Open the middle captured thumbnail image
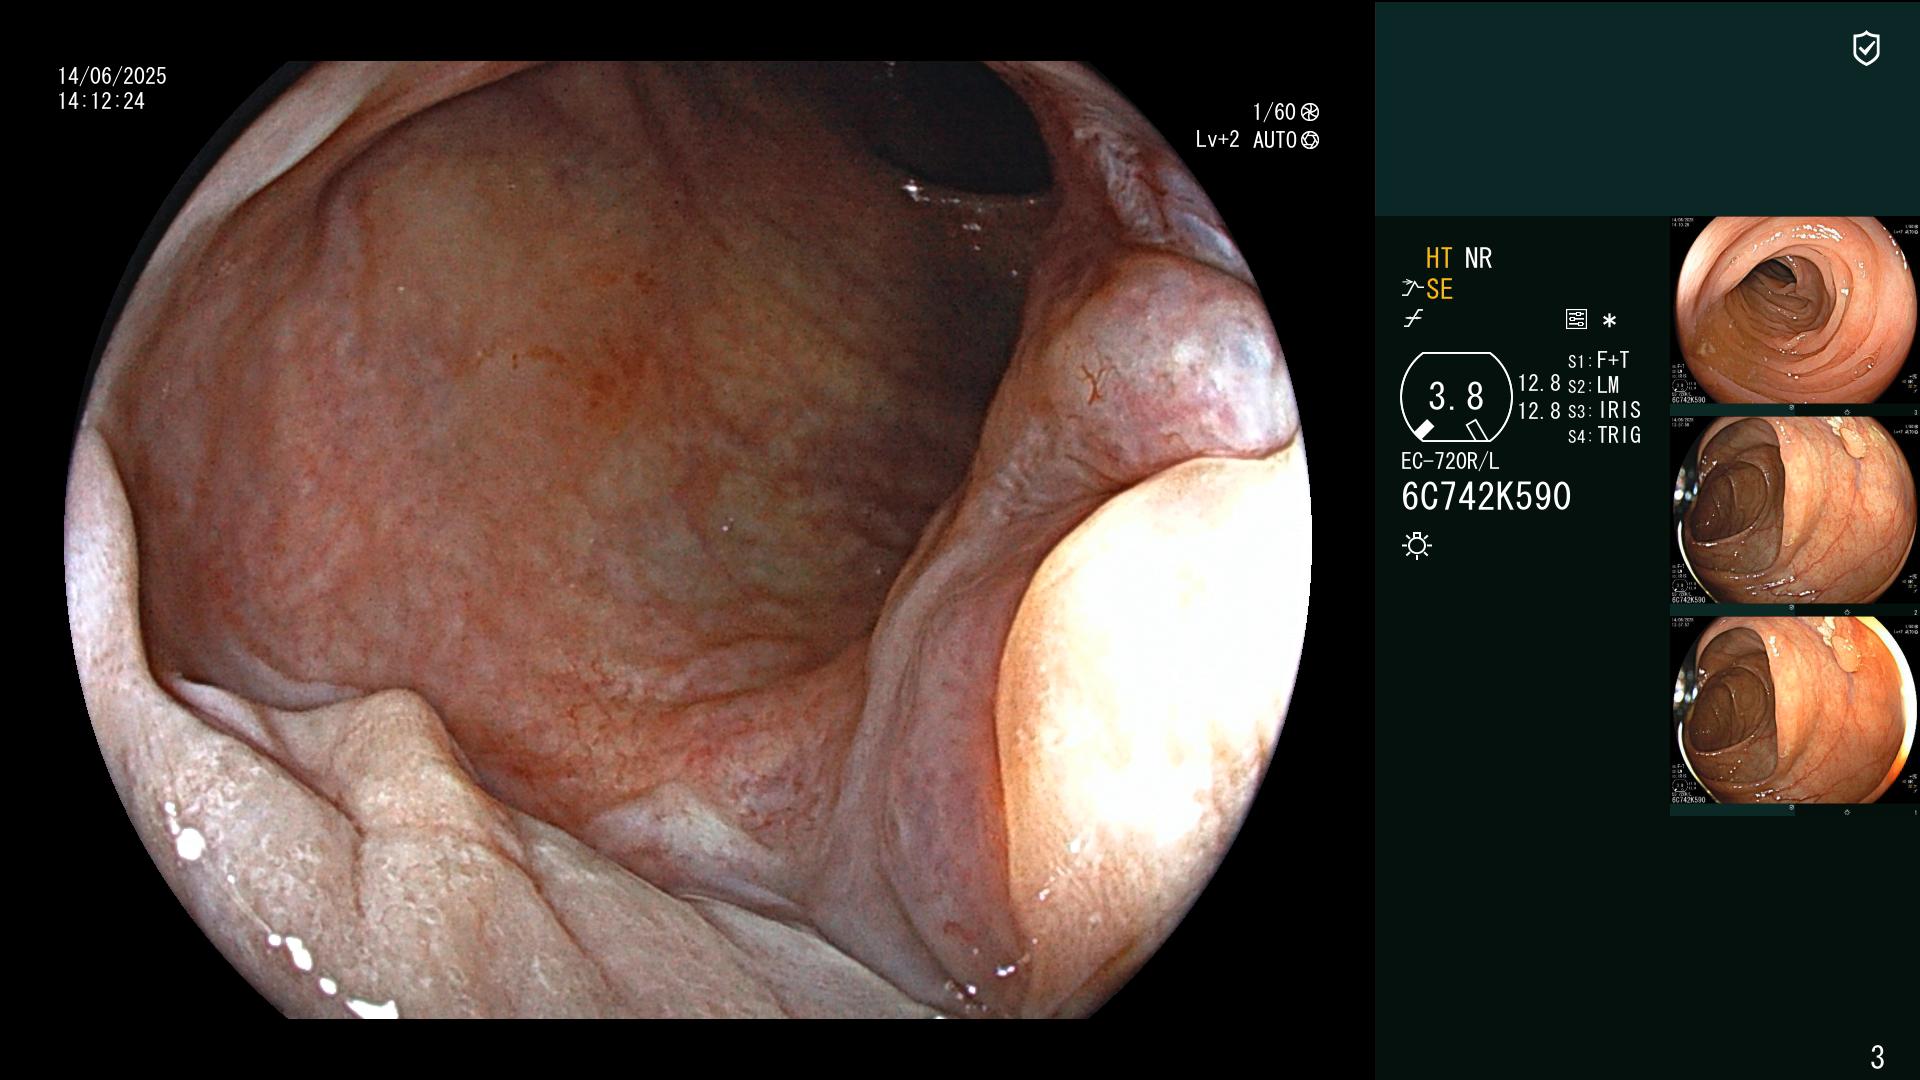The height and width of the screenshot is (1080, 1920). [1794, 510]
